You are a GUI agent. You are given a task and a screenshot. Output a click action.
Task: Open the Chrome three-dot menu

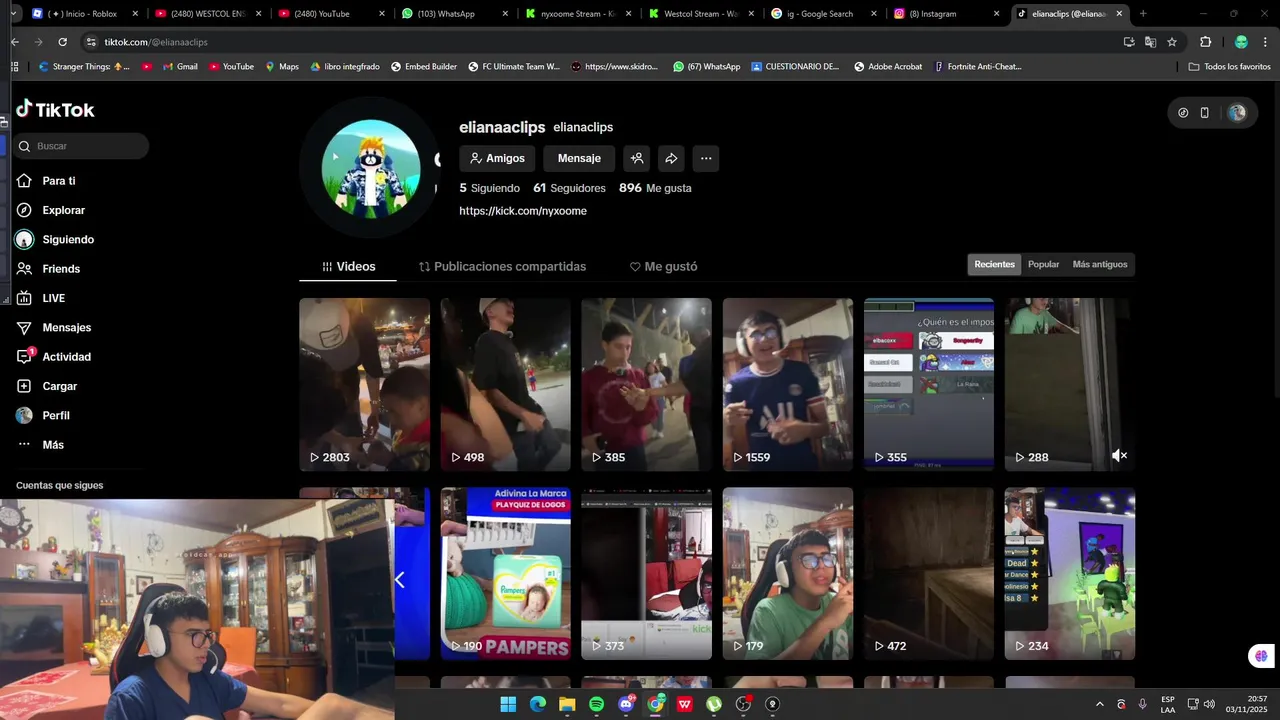click(1267, 42)
